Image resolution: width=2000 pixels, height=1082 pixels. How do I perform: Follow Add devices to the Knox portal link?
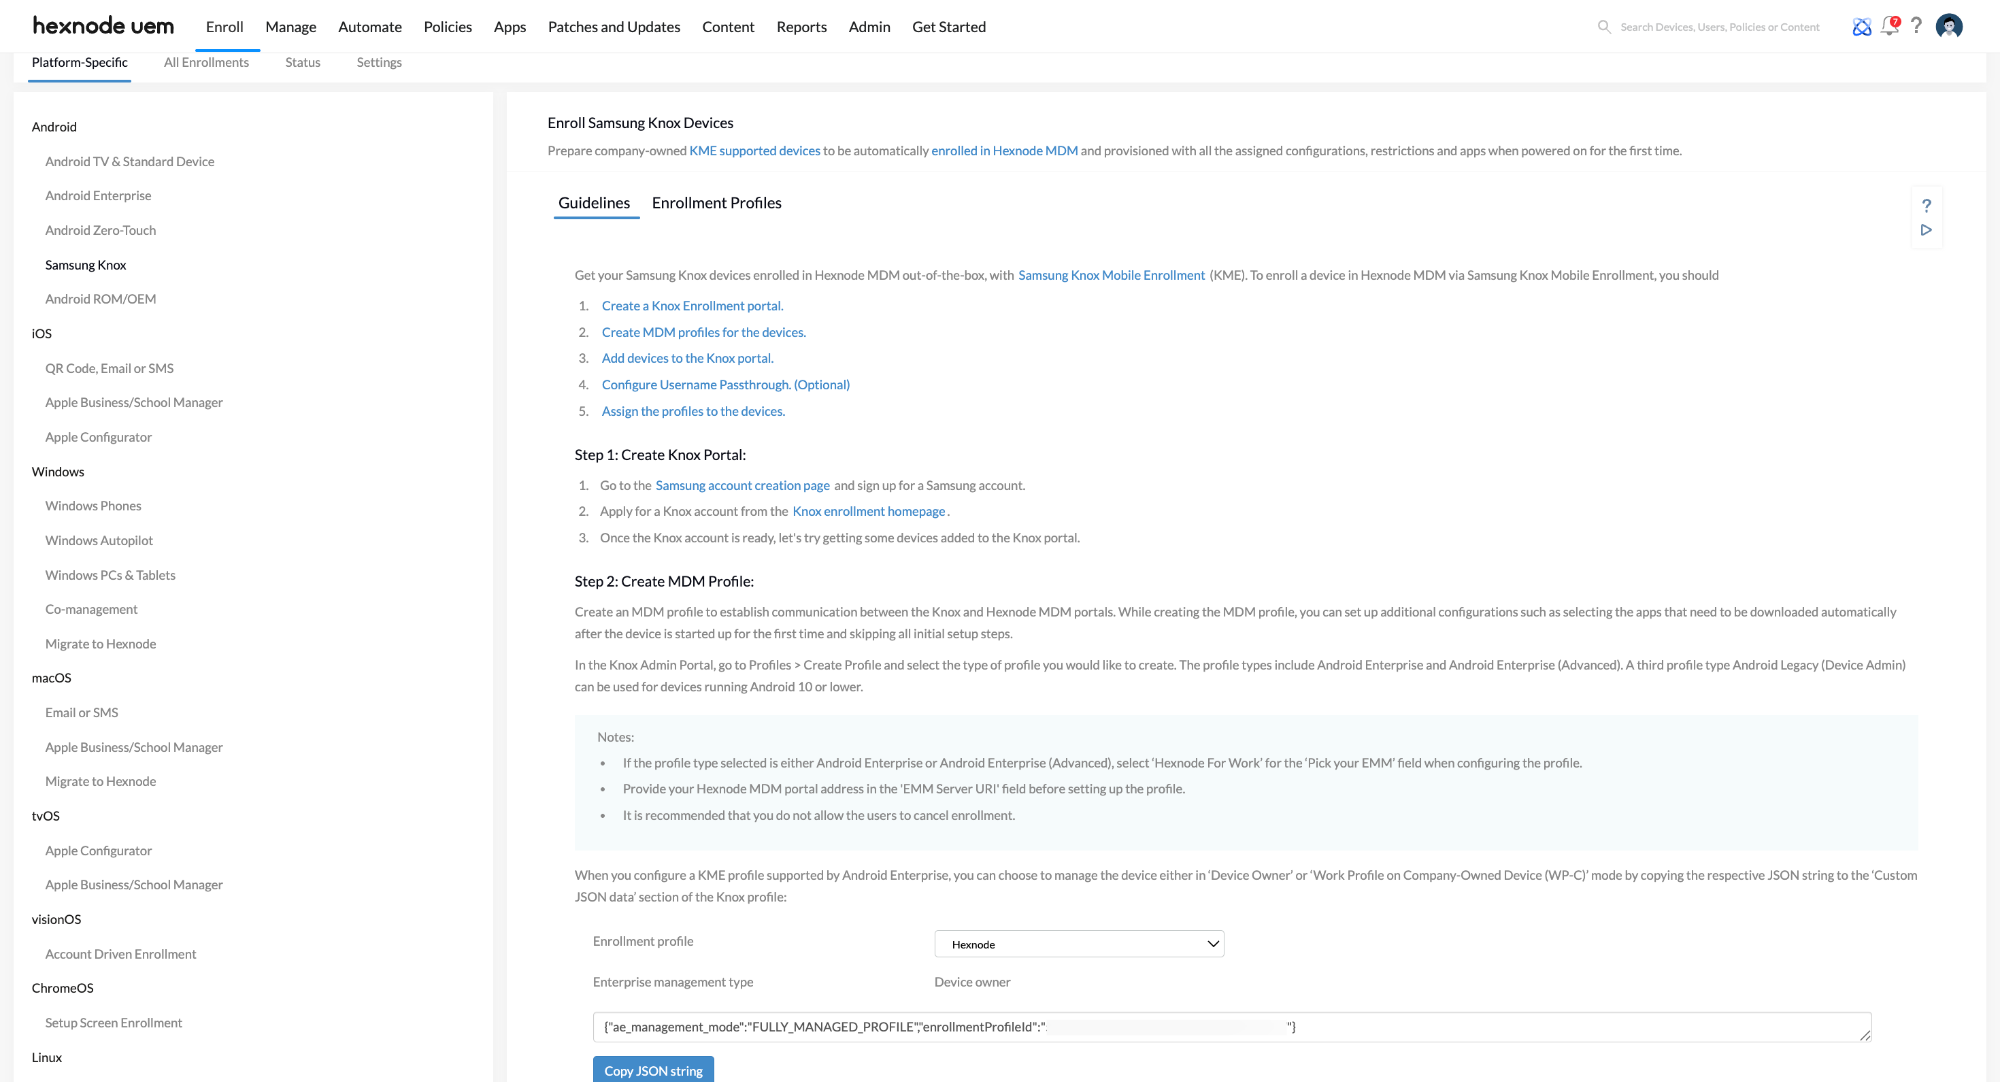[x=688, y=358]
